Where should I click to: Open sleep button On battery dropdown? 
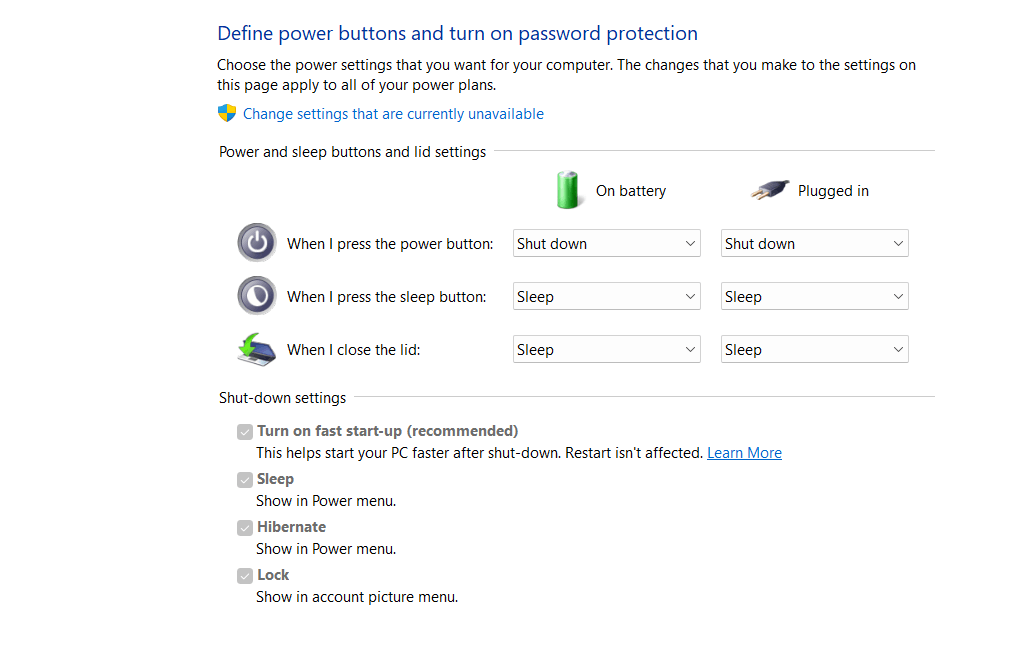click(x=607, y=296)
